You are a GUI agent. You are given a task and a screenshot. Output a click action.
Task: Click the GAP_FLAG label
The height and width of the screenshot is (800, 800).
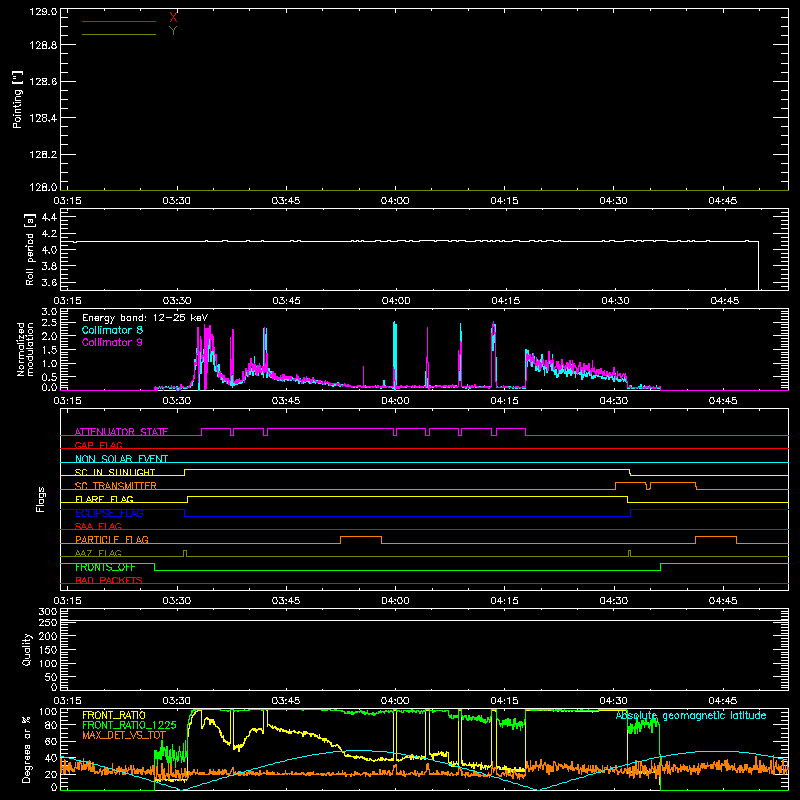point(98,445)
